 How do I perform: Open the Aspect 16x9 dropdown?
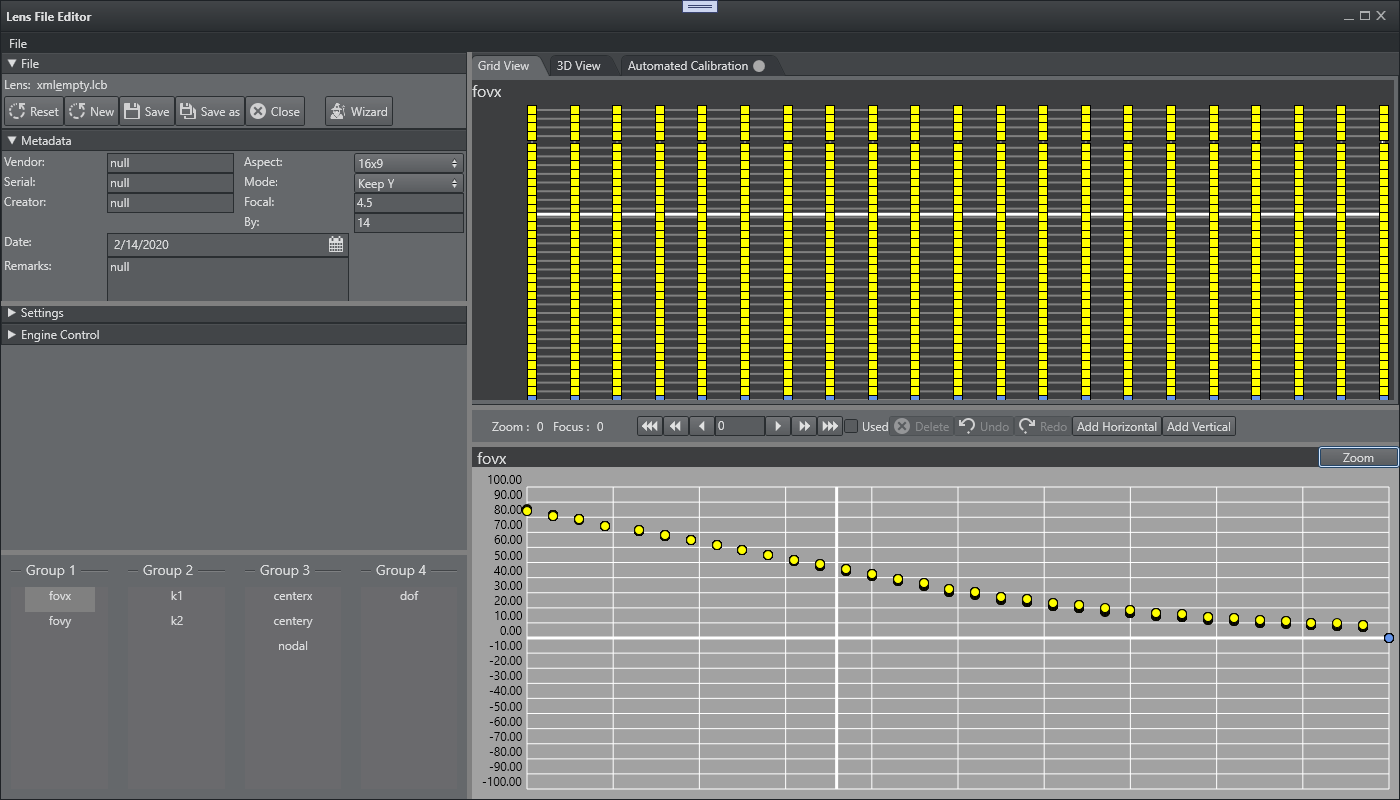pos(408,163)
